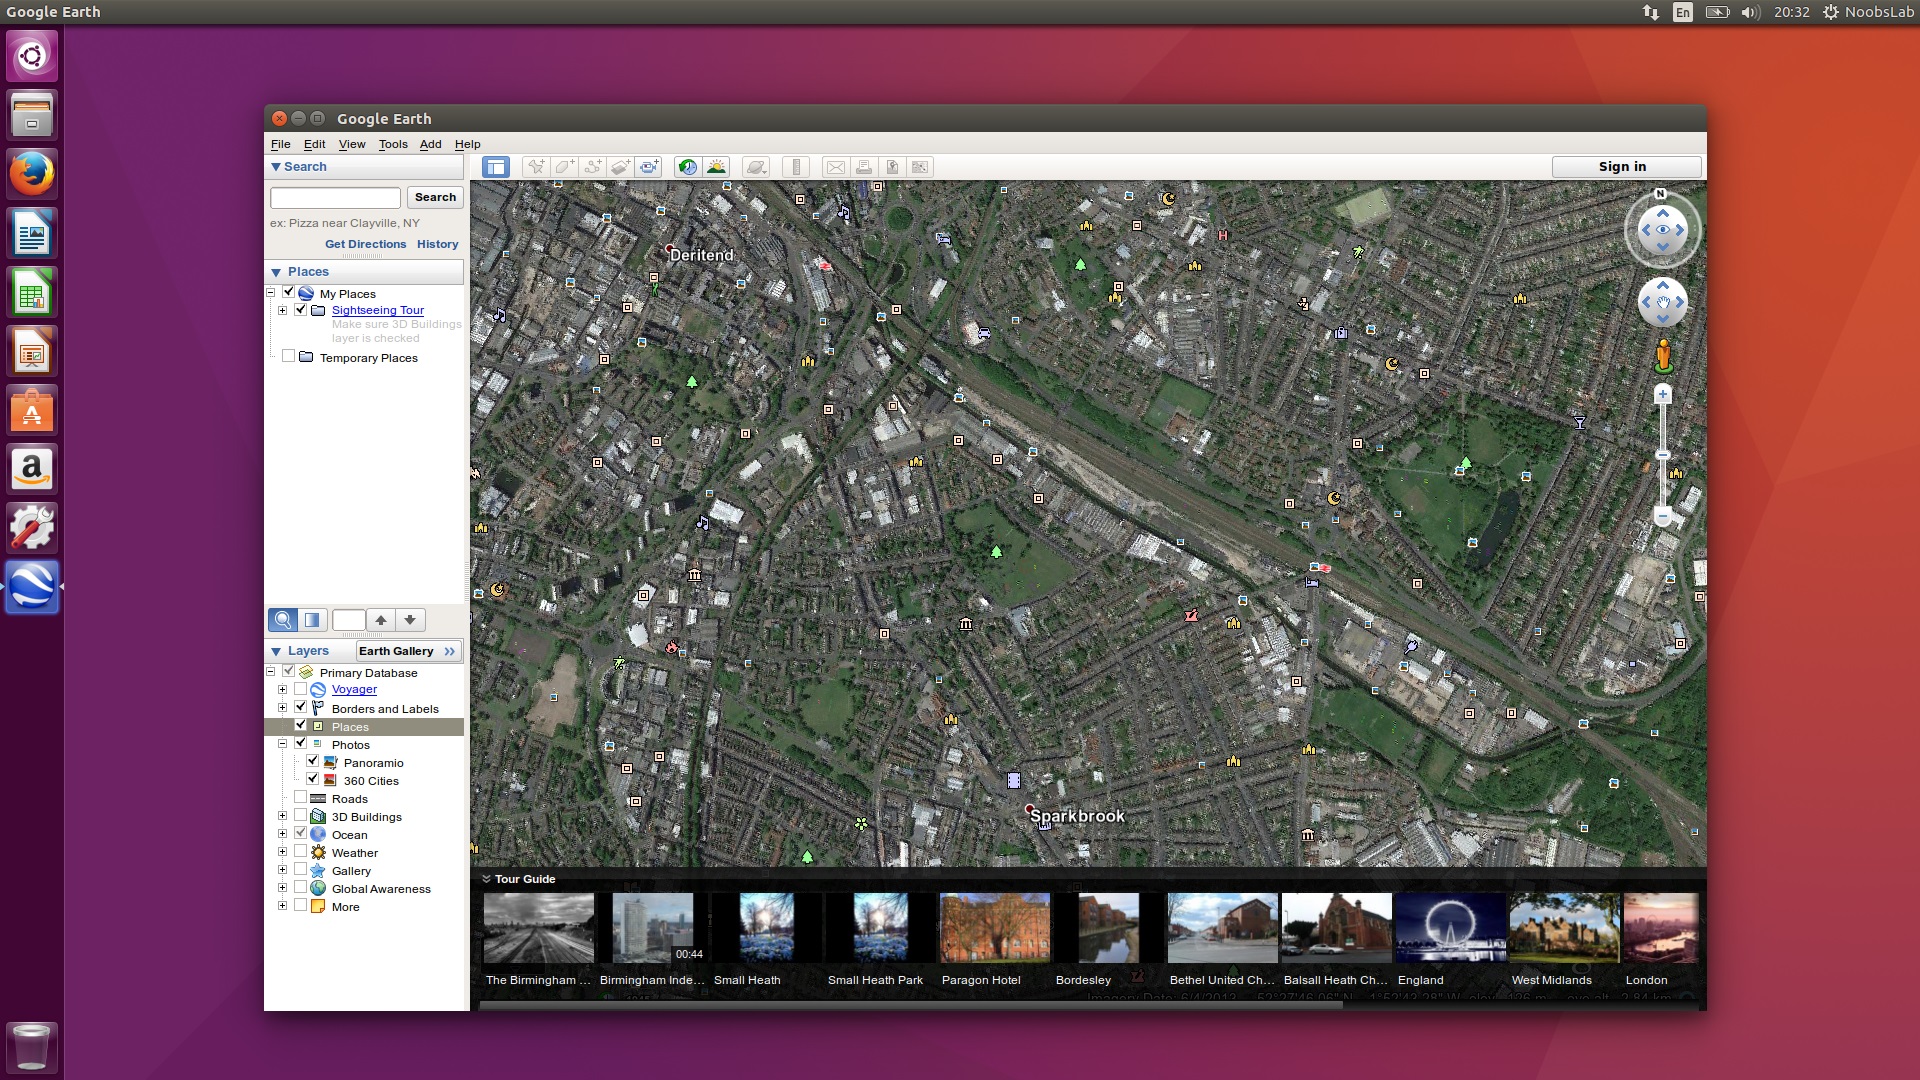
Task: Expand the Photos layer group
Action: coord(282,744)
